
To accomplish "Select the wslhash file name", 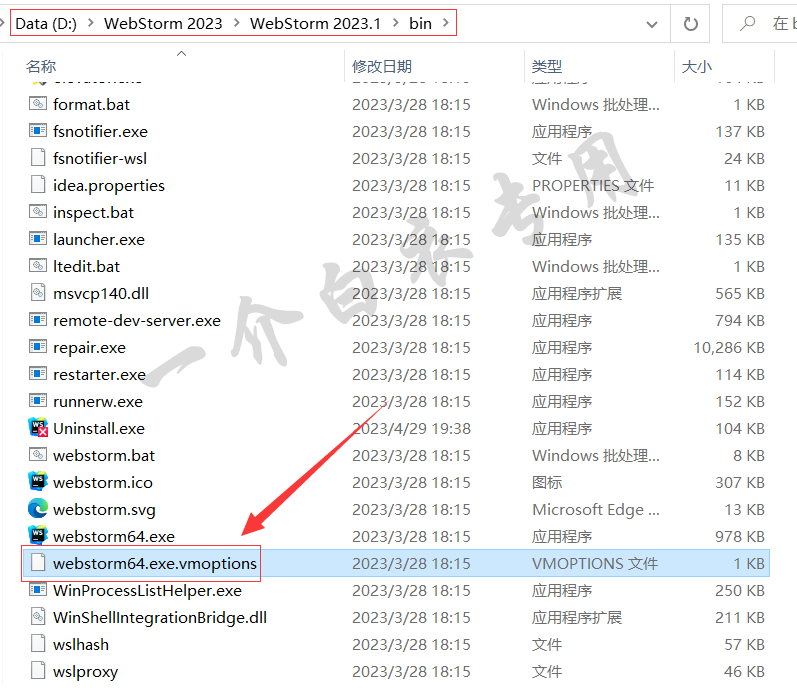I will coord(81,644).
